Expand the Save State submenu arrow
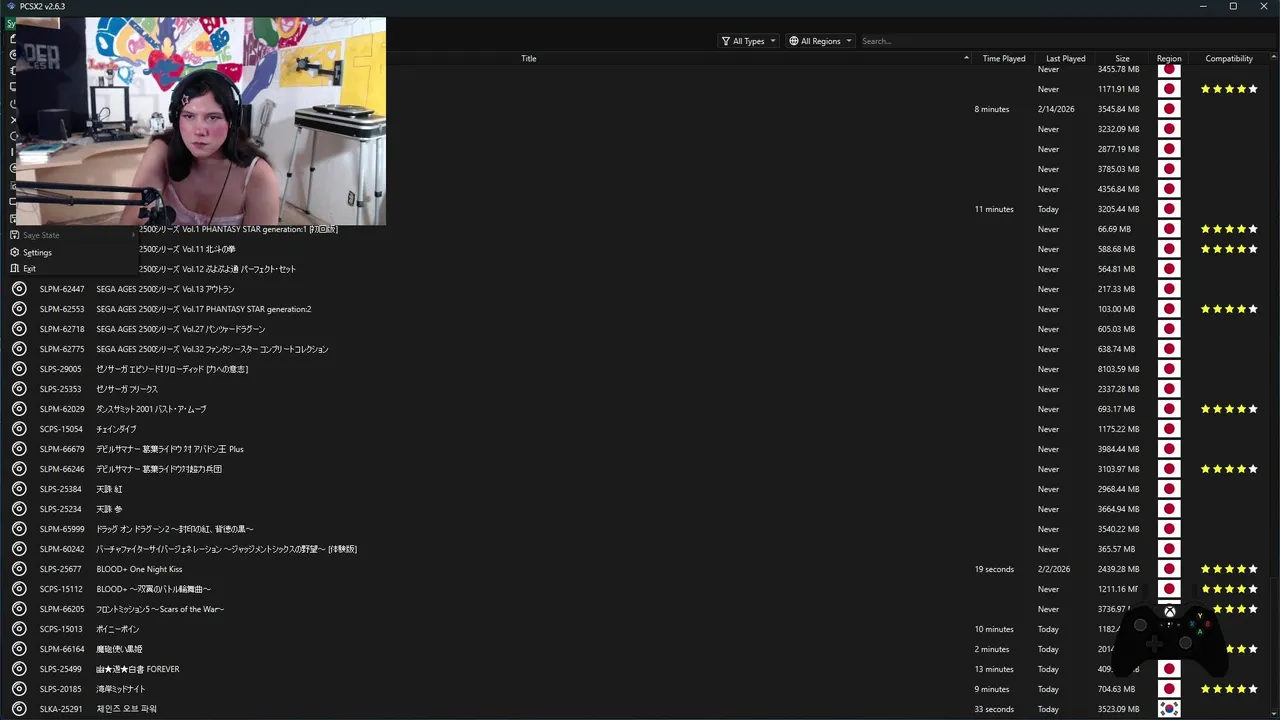 132,235
